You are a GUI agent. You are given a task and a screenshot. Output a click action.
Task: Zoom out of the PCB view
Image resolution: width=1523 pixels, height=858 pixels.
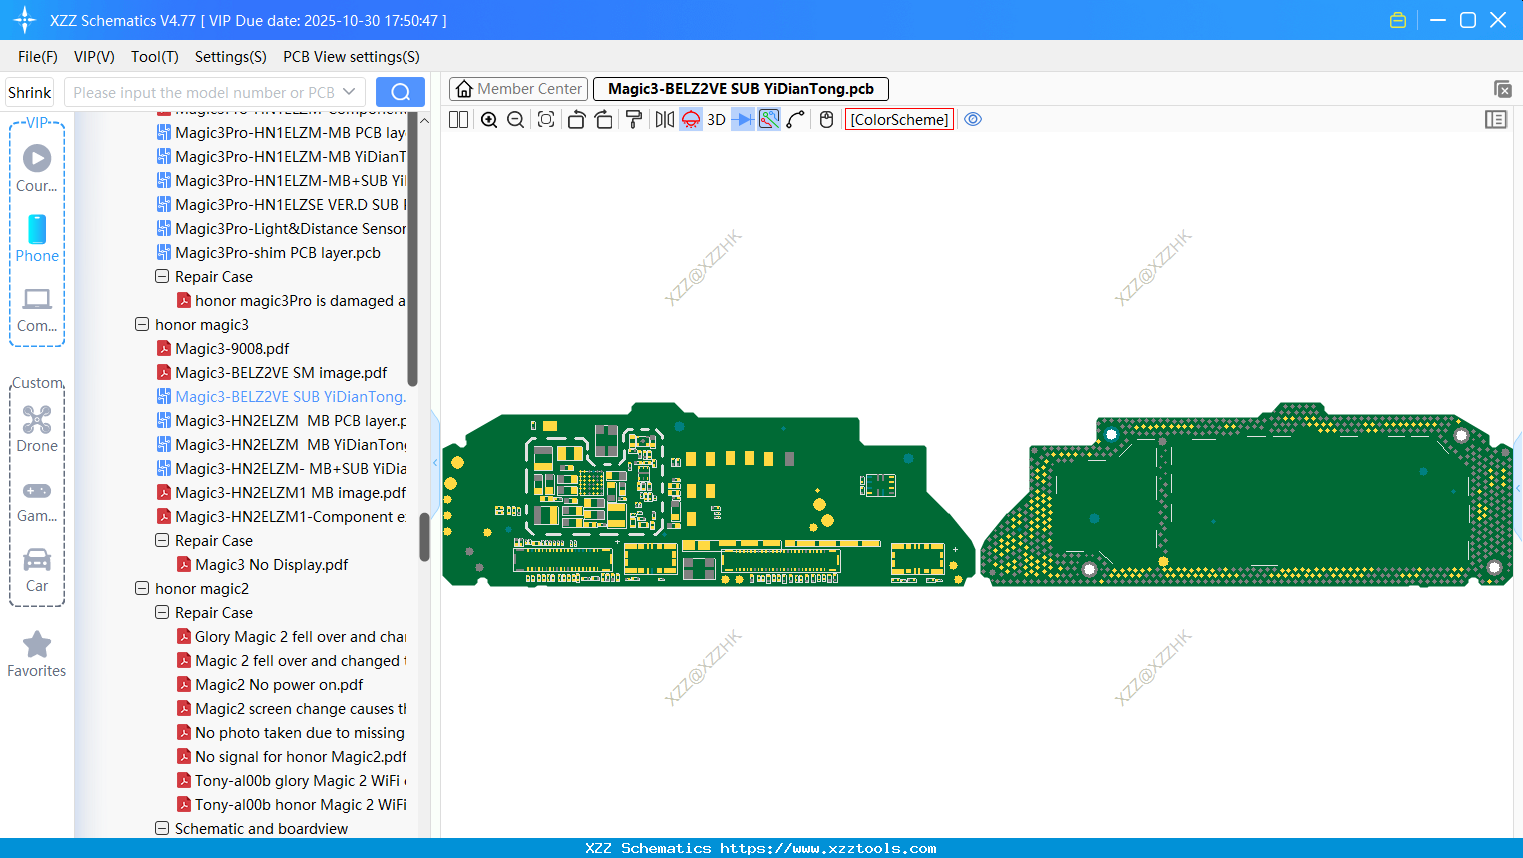[x=515, y=119]
